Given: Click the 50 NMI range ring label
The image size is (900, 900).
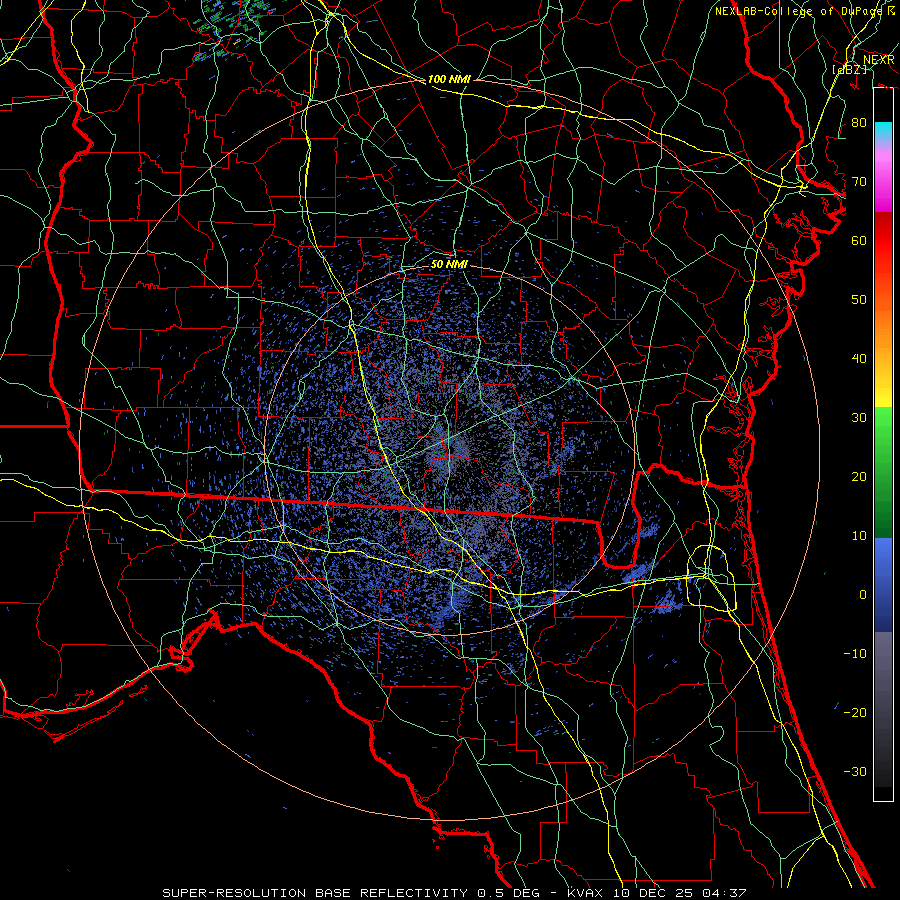Looking at the screenshot, I should click(x=449, y=264).
